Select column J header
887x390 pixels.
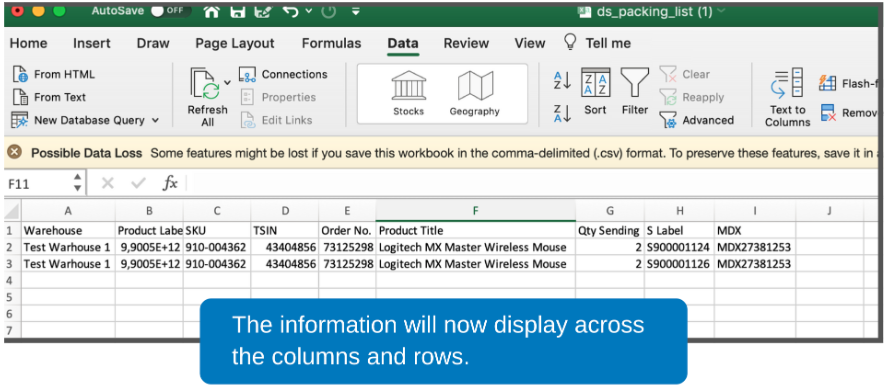pos(829,211)
